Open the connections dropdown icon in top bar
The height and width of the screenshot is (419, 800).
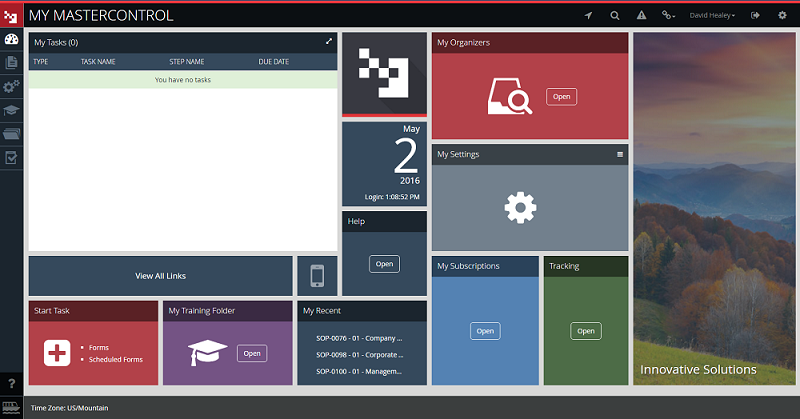668,15
